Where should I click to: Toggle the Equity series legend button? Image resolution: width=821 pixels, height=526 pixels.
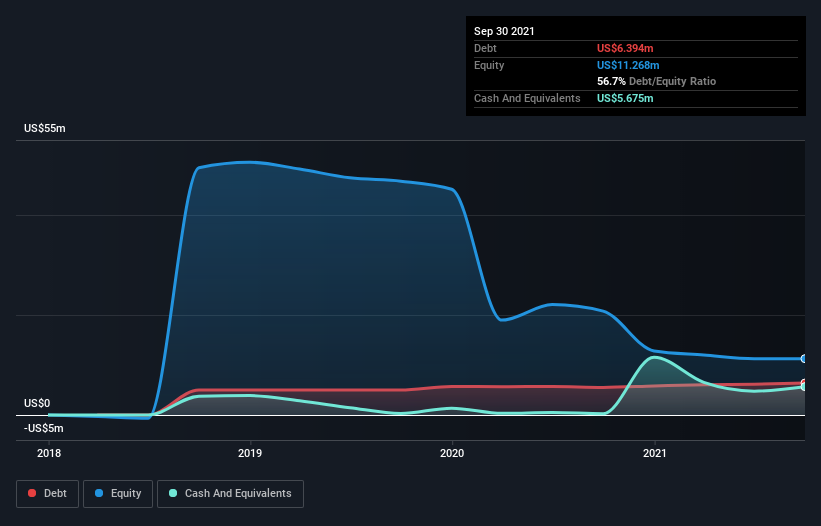[x=118, y=494]
